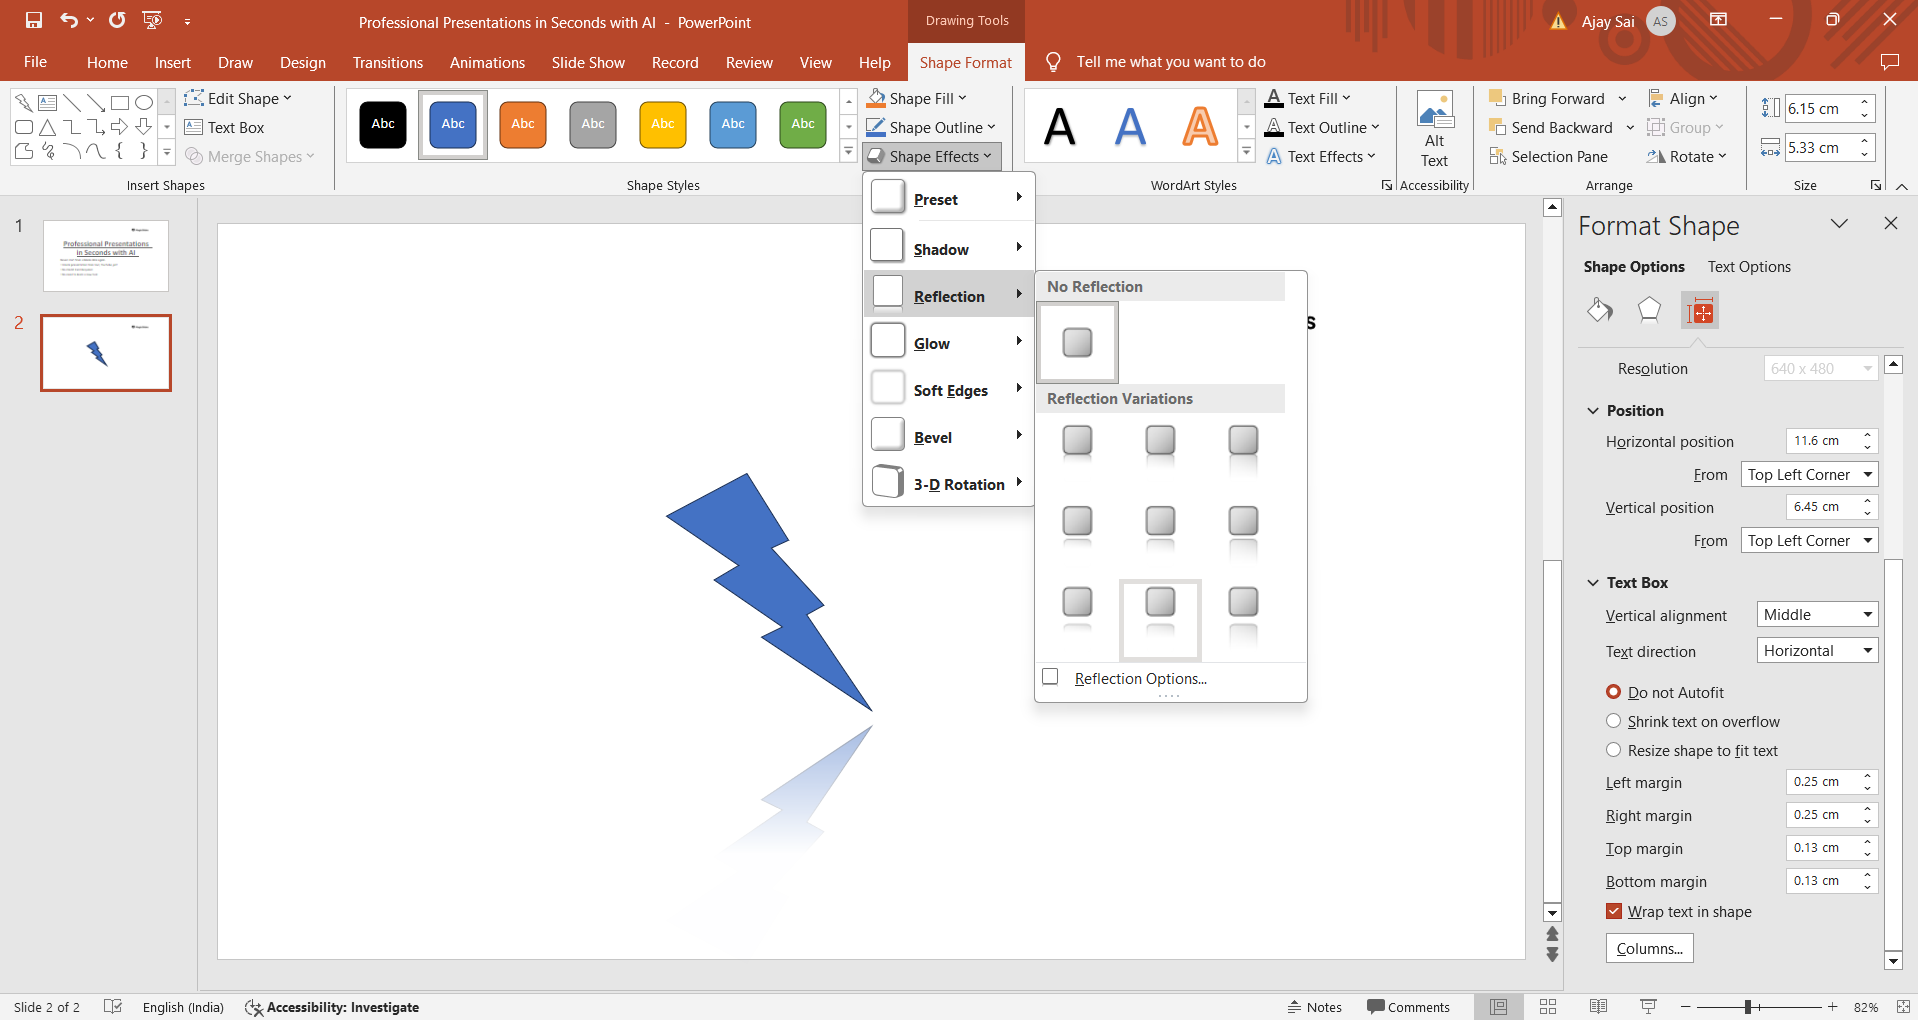1918x1020 pixels.
Task: Switch to the Transitions tab
Action: click(x=388, y=62)
